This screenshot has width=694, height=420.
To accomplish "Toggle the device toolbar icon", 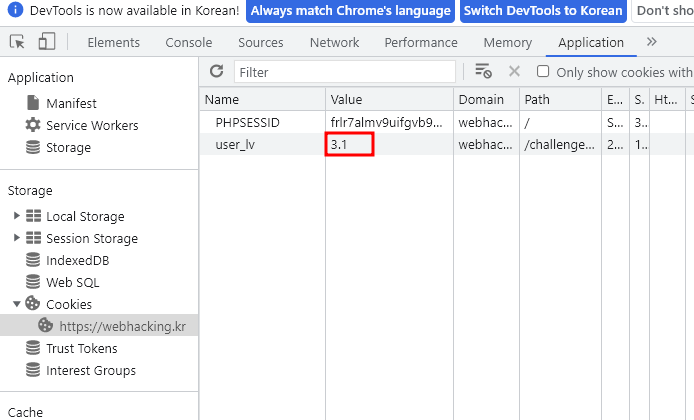I will click(46, 42).
